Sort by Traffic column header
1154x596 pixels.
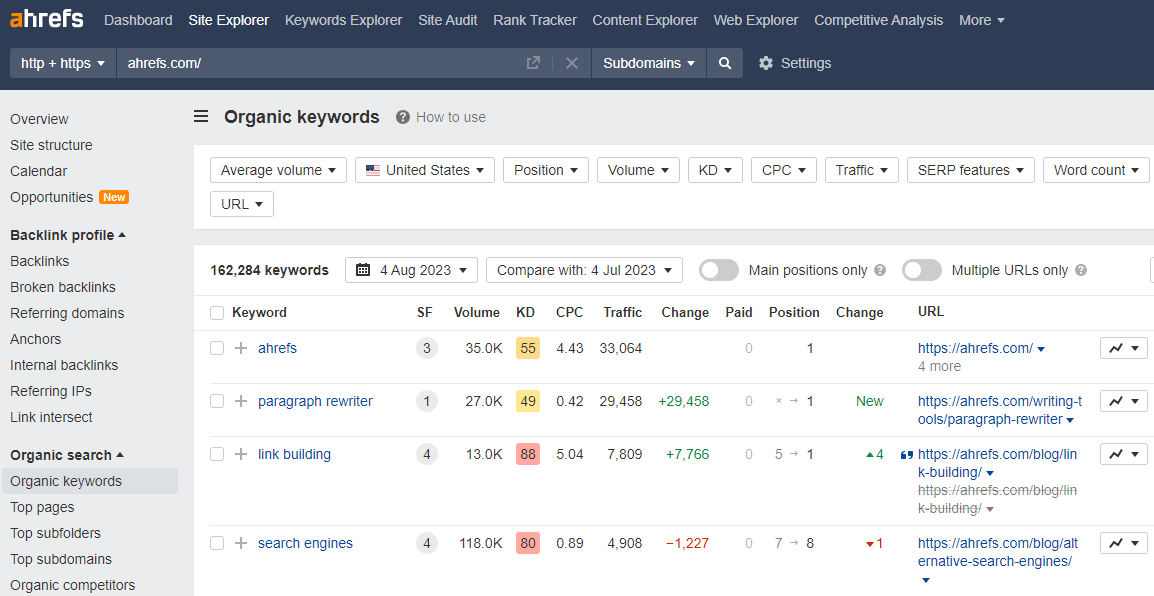tap(623, 312)
